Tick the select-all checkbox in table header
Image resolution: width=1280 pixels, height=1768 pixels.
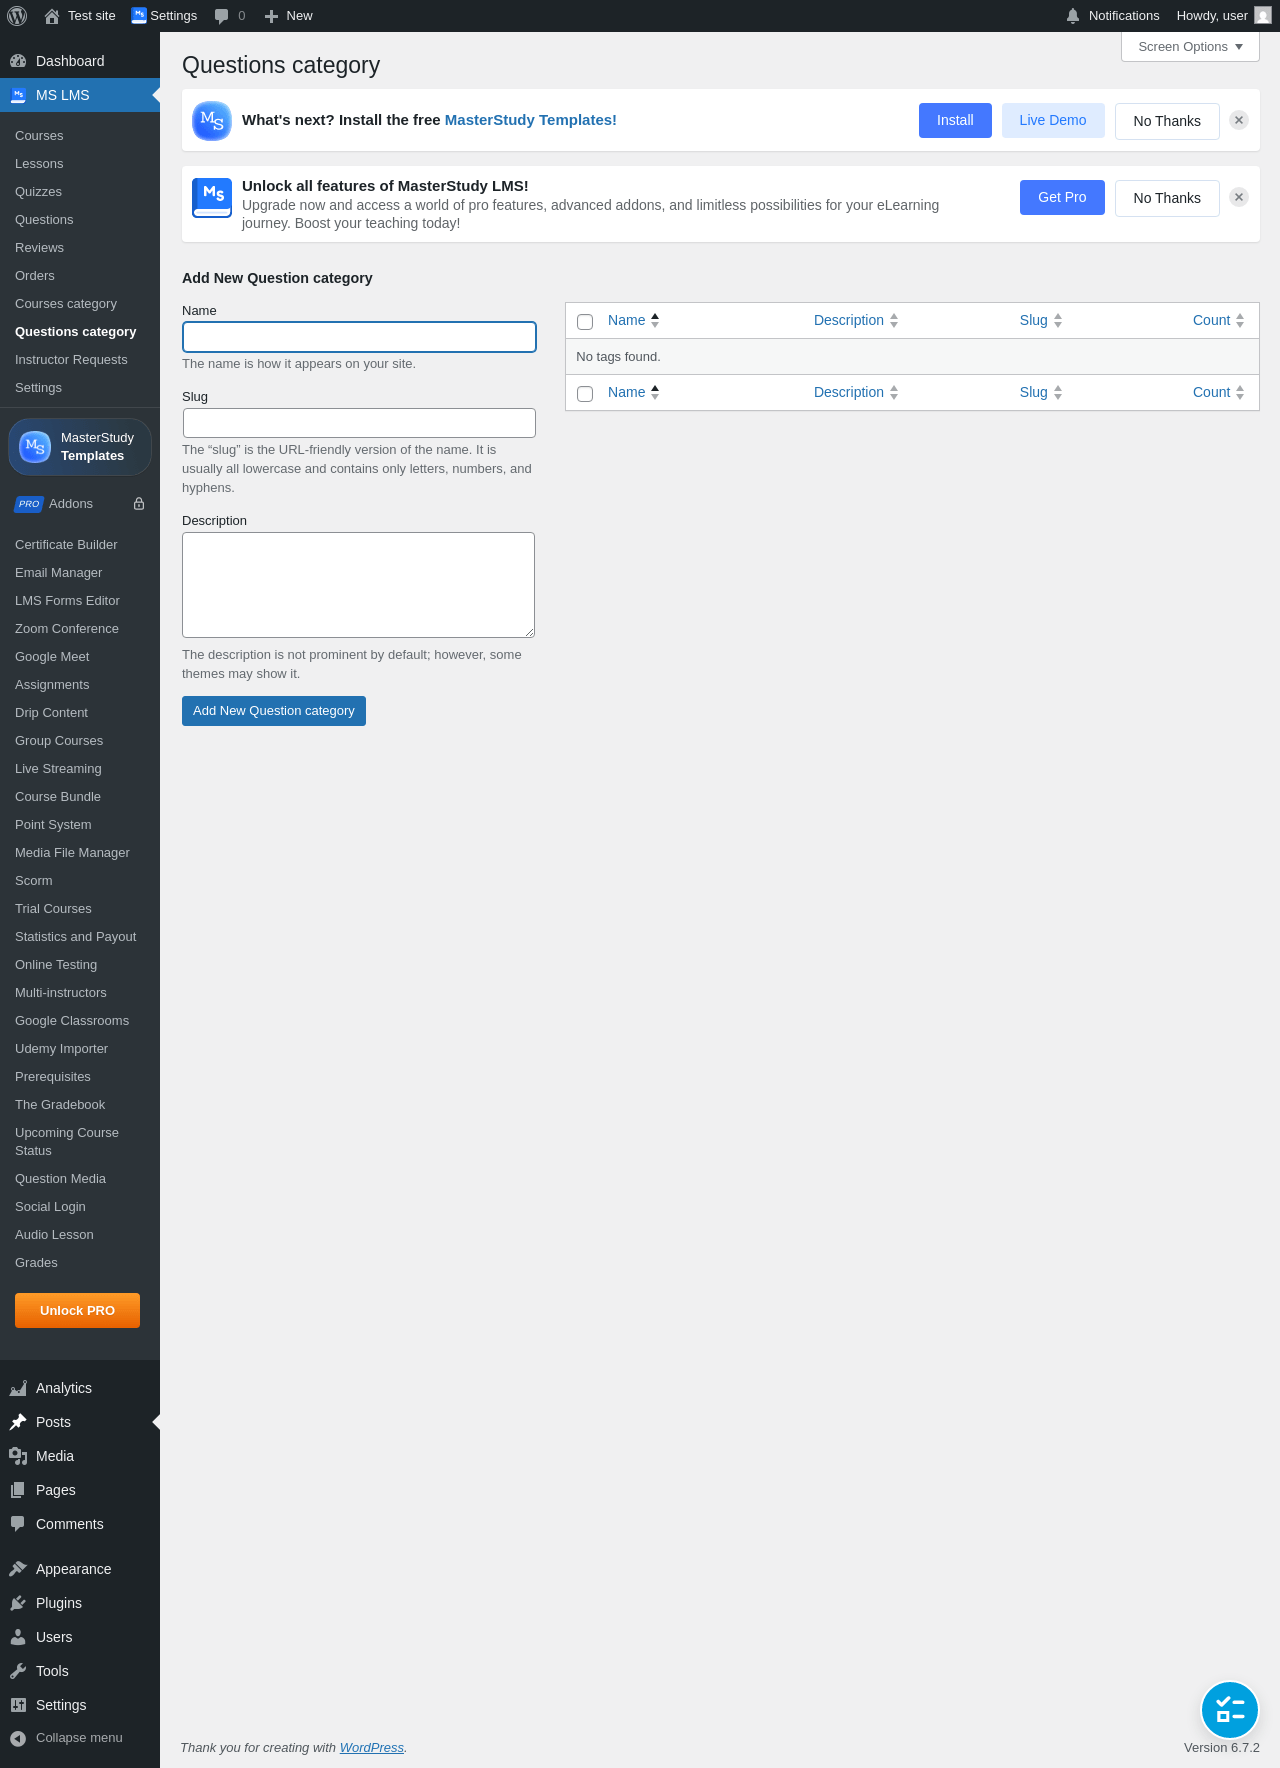585,322
